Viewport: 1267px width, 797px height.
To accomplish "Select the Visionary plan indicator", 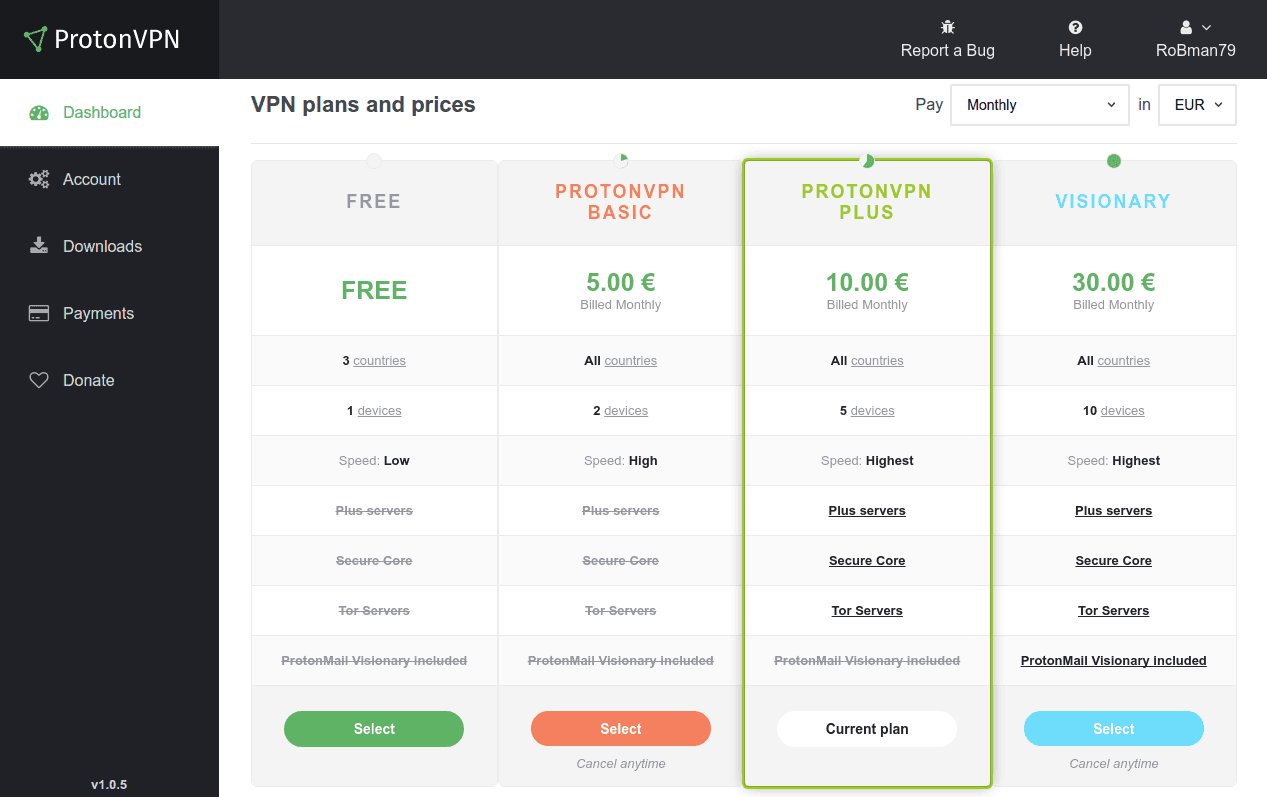I will point(1113,159).
